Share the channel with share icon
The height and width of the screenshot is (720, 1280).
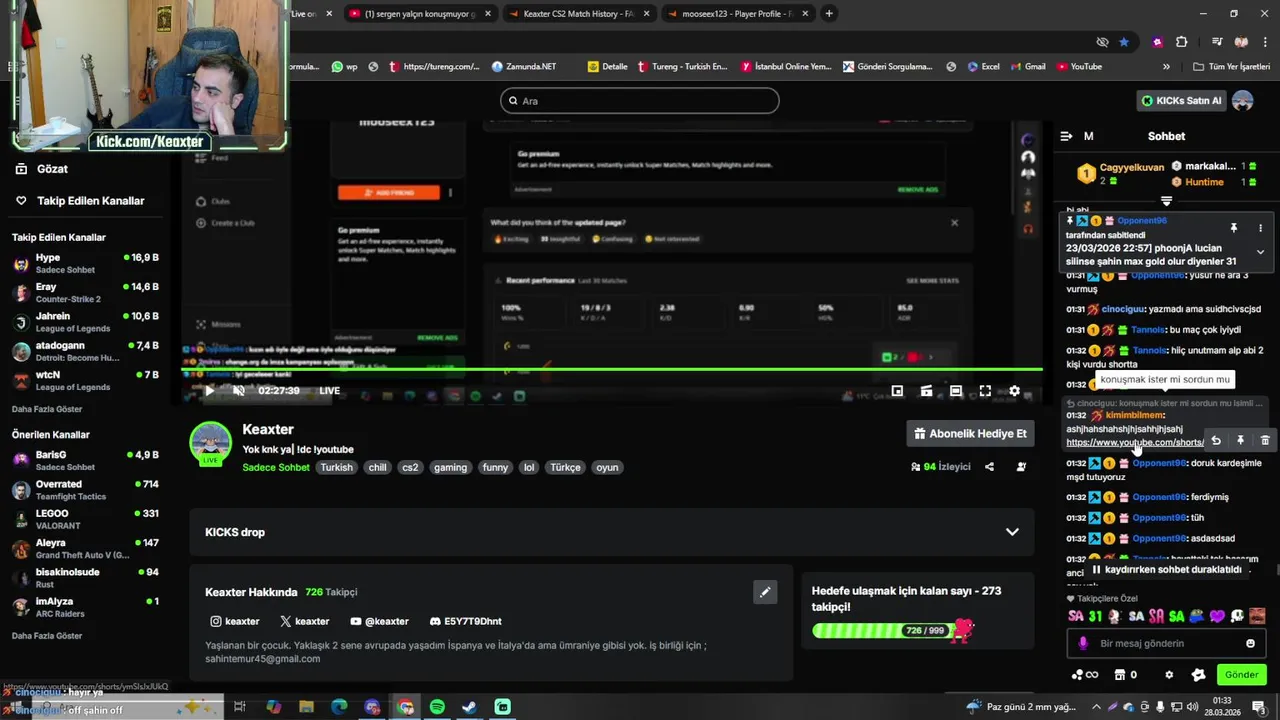(989, 467)
